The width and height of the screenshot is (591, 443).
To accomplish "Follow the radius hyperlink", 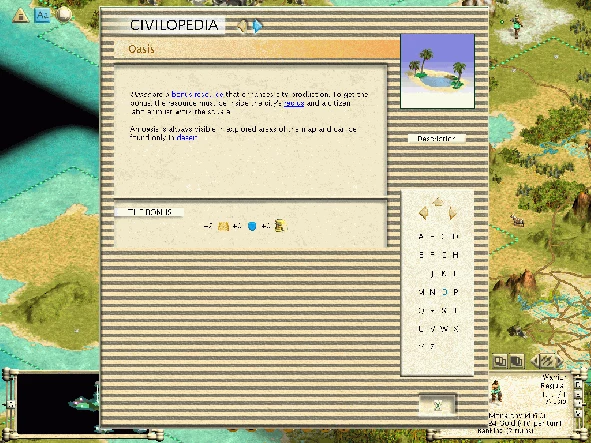I will 294,103.
